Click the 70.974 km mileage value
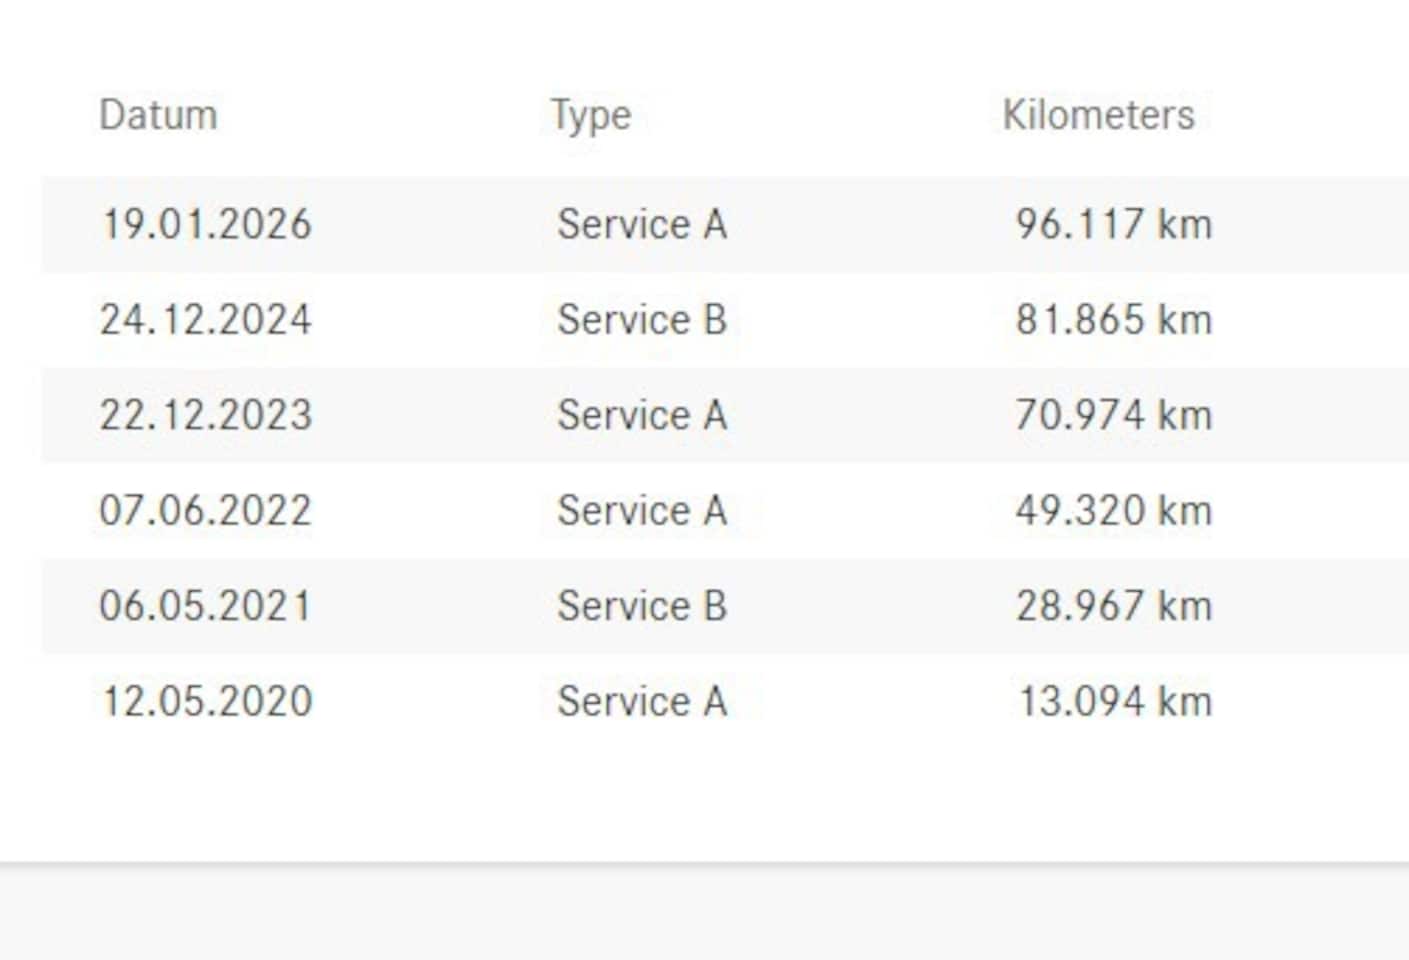Image resolution: width=1409 pixels, height=960 pixels. 1114,415
